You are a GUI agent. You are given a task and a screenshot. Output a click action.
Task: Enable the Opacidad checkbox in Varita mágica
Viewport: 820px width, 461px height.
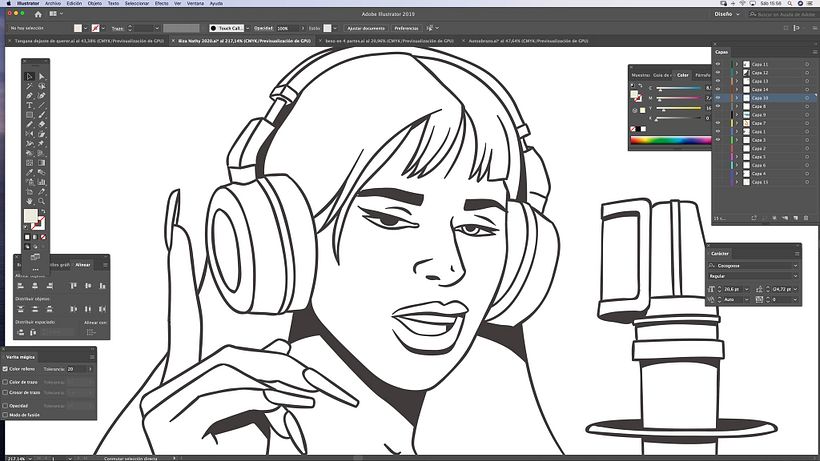tap(5, 406)
